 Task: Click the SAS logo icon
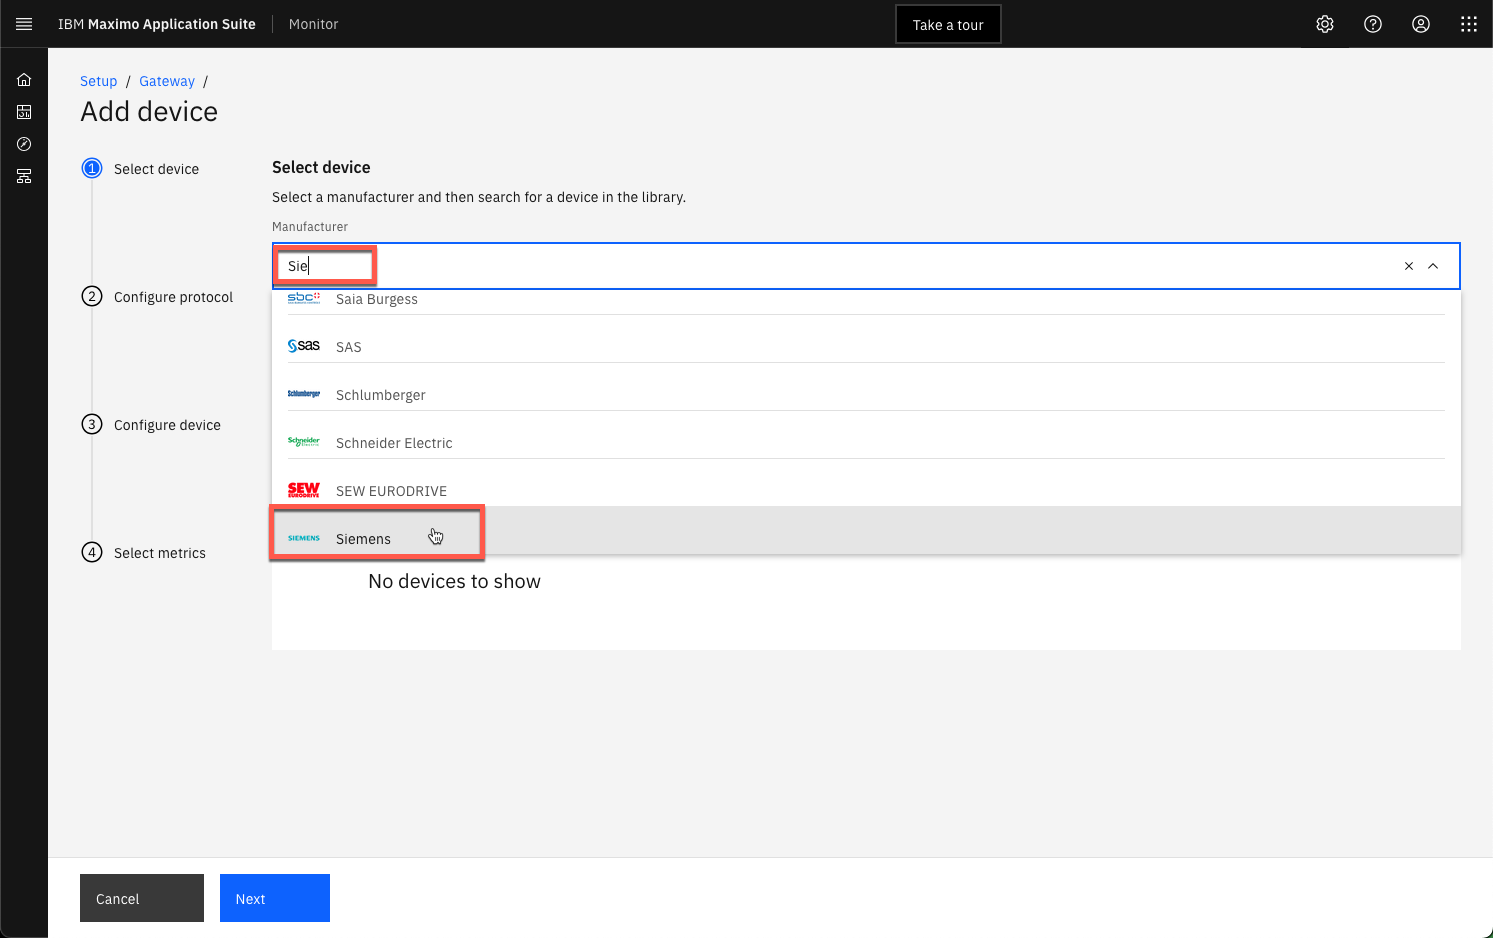pos(304,346)
